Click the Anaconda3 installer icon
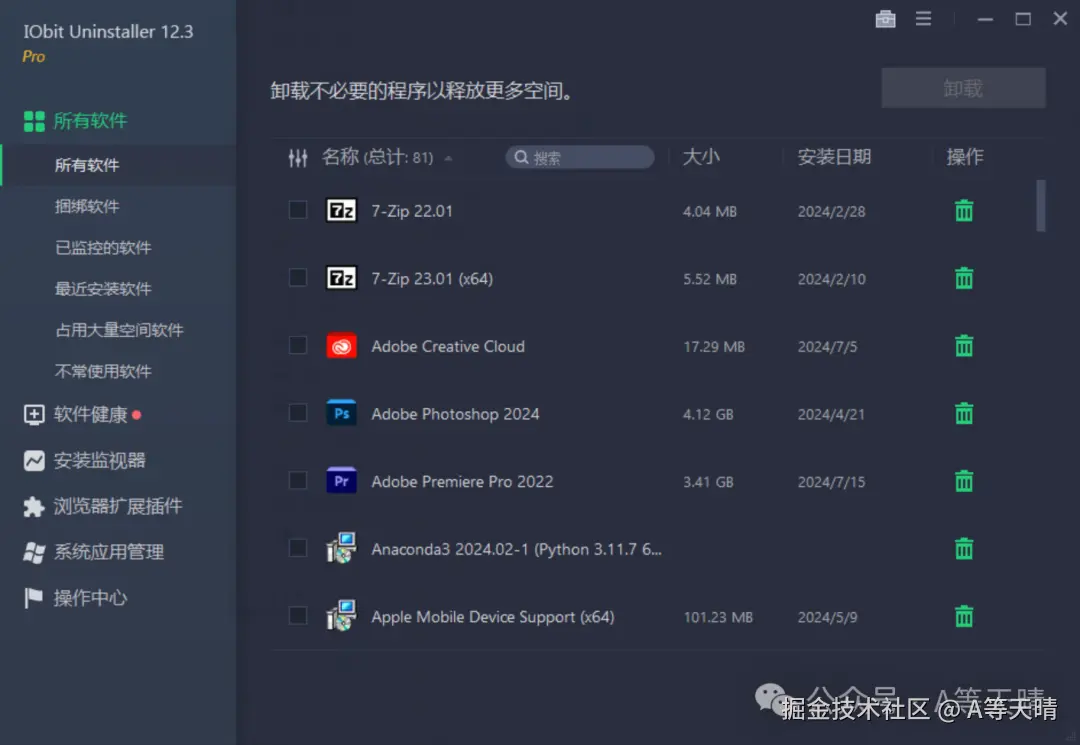Viewport: 1080px width, 745px height. 341,548
